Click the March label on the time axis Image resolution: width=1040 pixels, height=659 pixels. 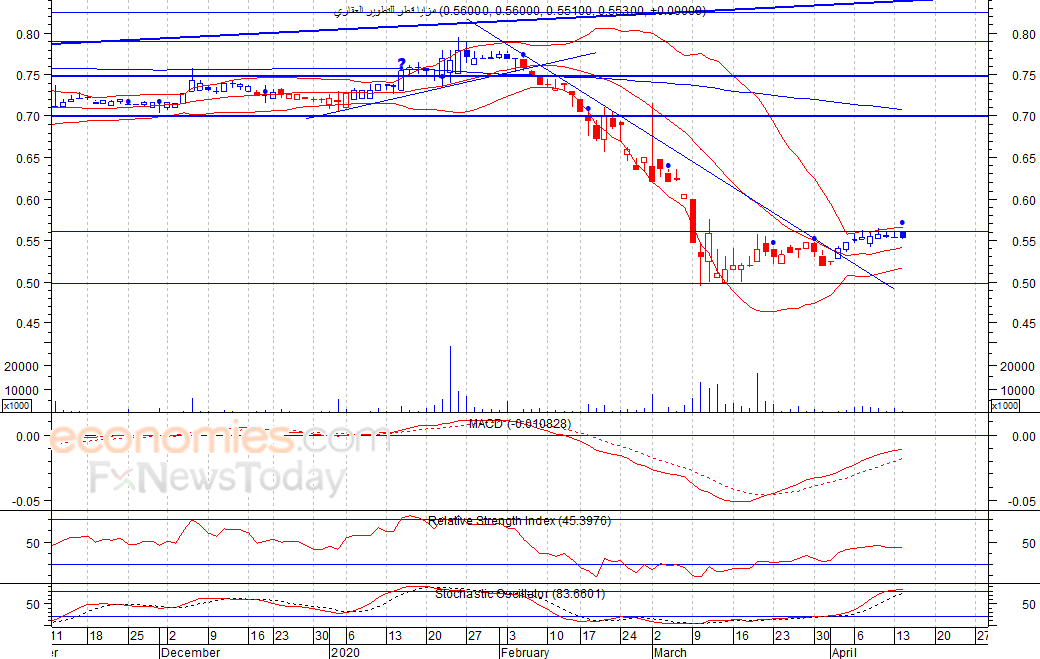pos(670,652)
